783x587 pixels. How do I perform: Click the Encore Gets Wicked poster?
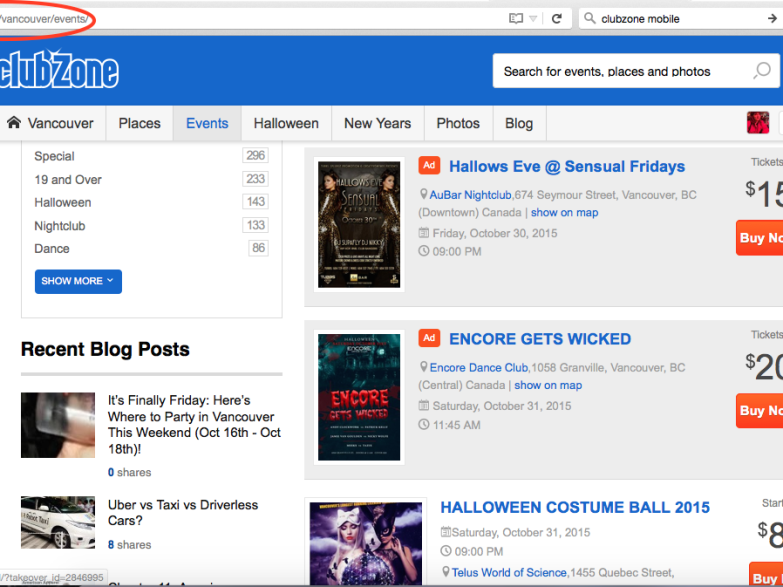tap(359, 397)
